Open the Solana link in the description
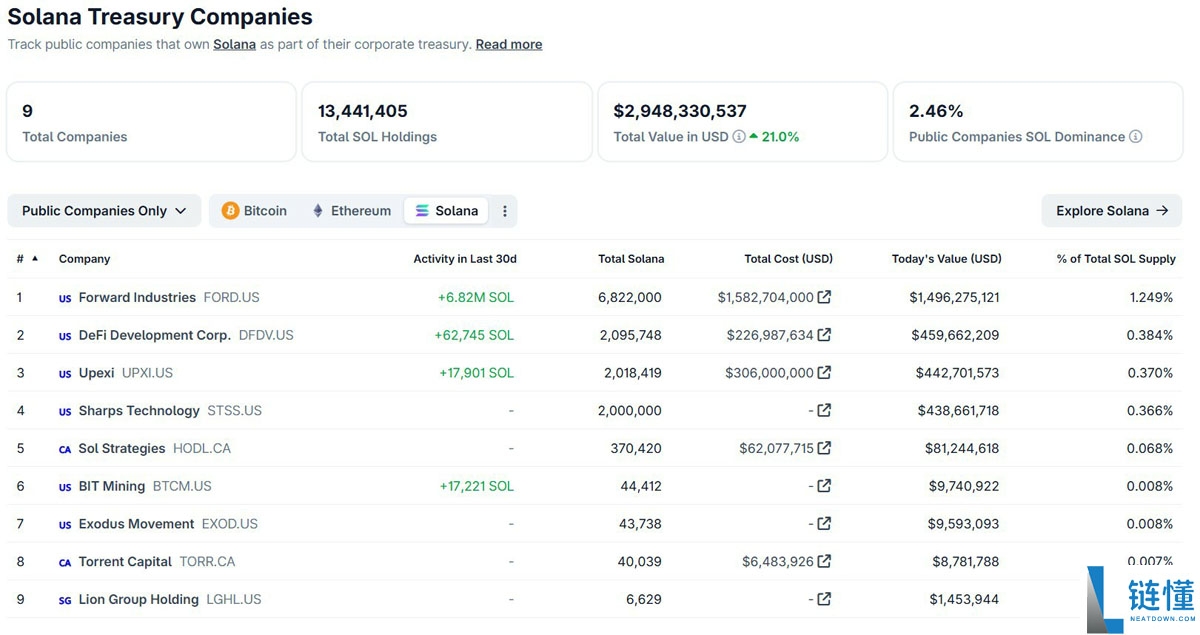The height and width of the screenshot is (635, 1200). [235, 44]
